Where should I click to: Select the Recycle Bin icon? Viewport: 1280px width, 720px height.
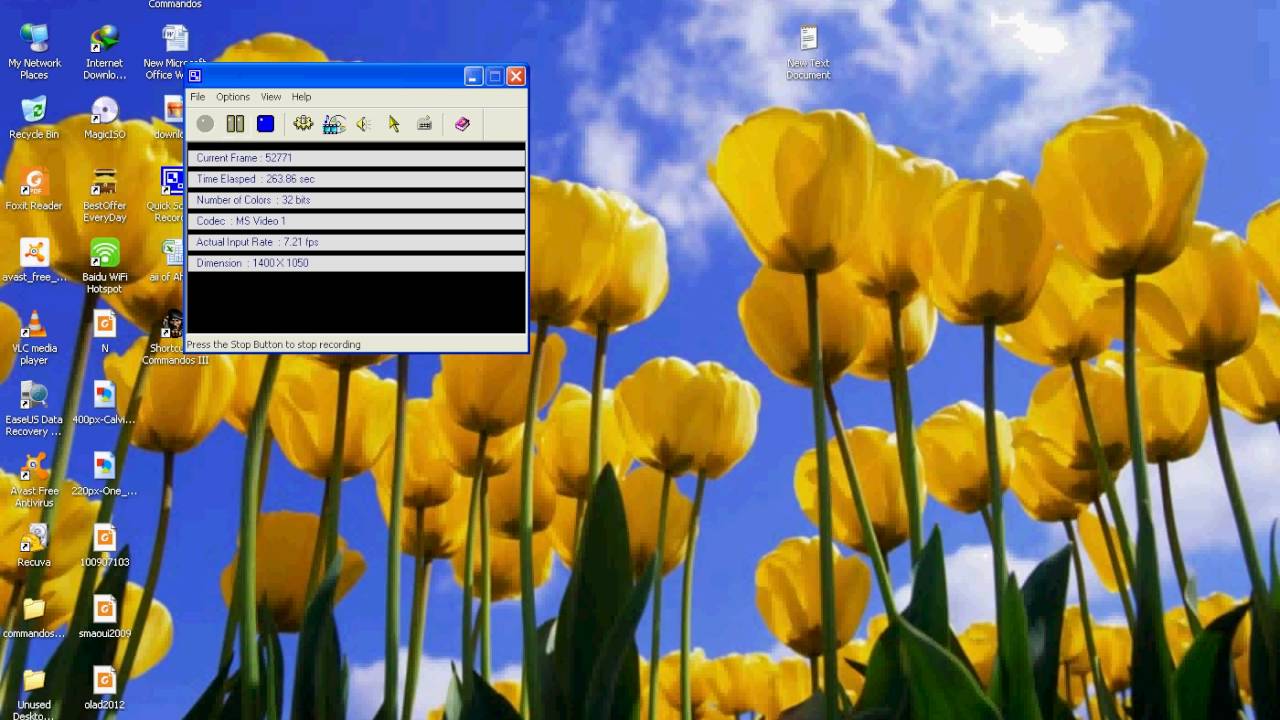click(x=34, y=118)
